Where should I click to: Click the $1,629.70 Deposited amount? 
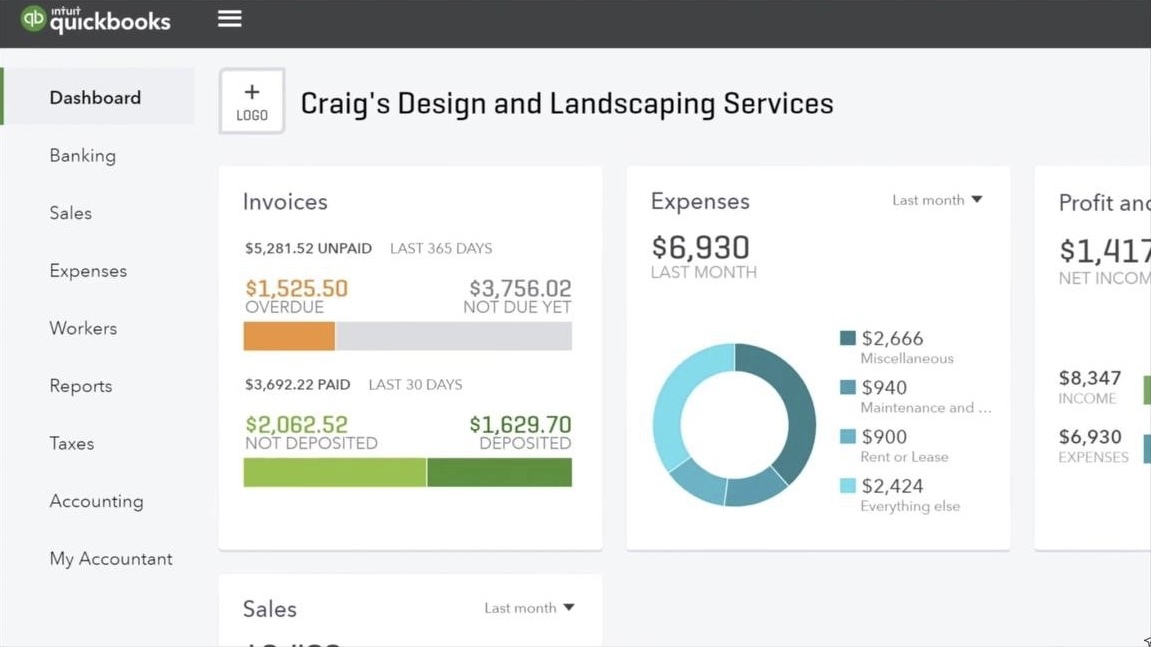[x=520, y=424]
